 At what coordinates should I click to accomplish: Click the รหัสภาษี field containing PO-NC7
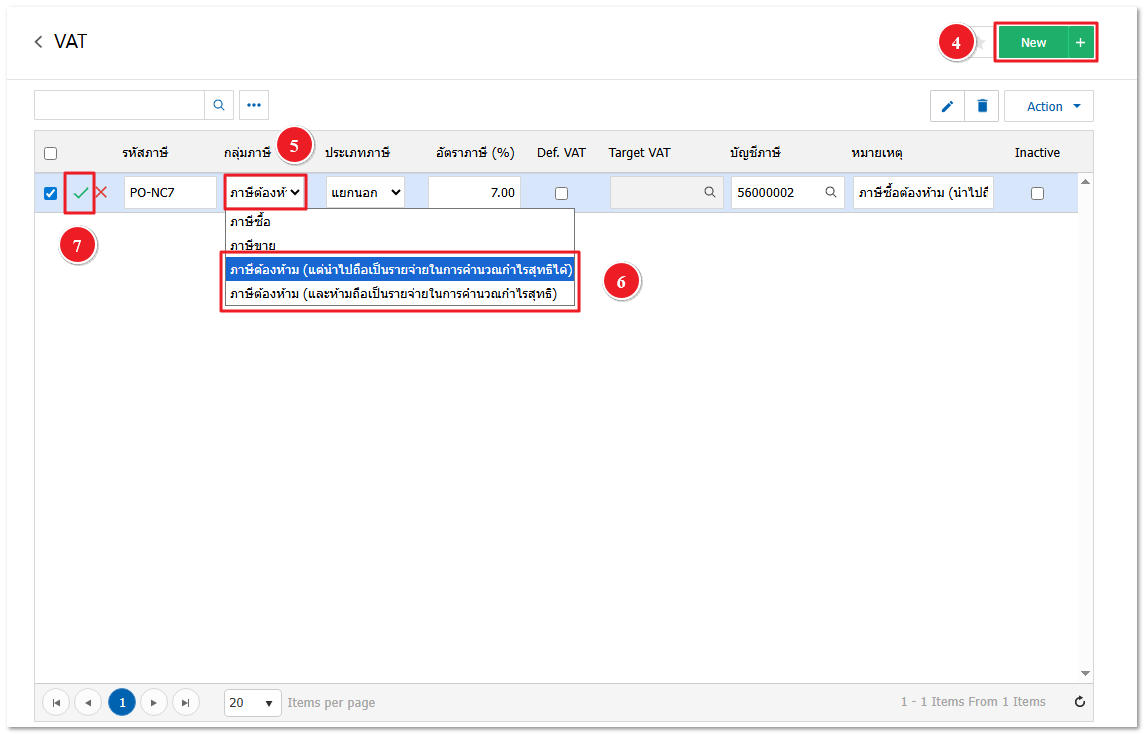coord(170,193)
